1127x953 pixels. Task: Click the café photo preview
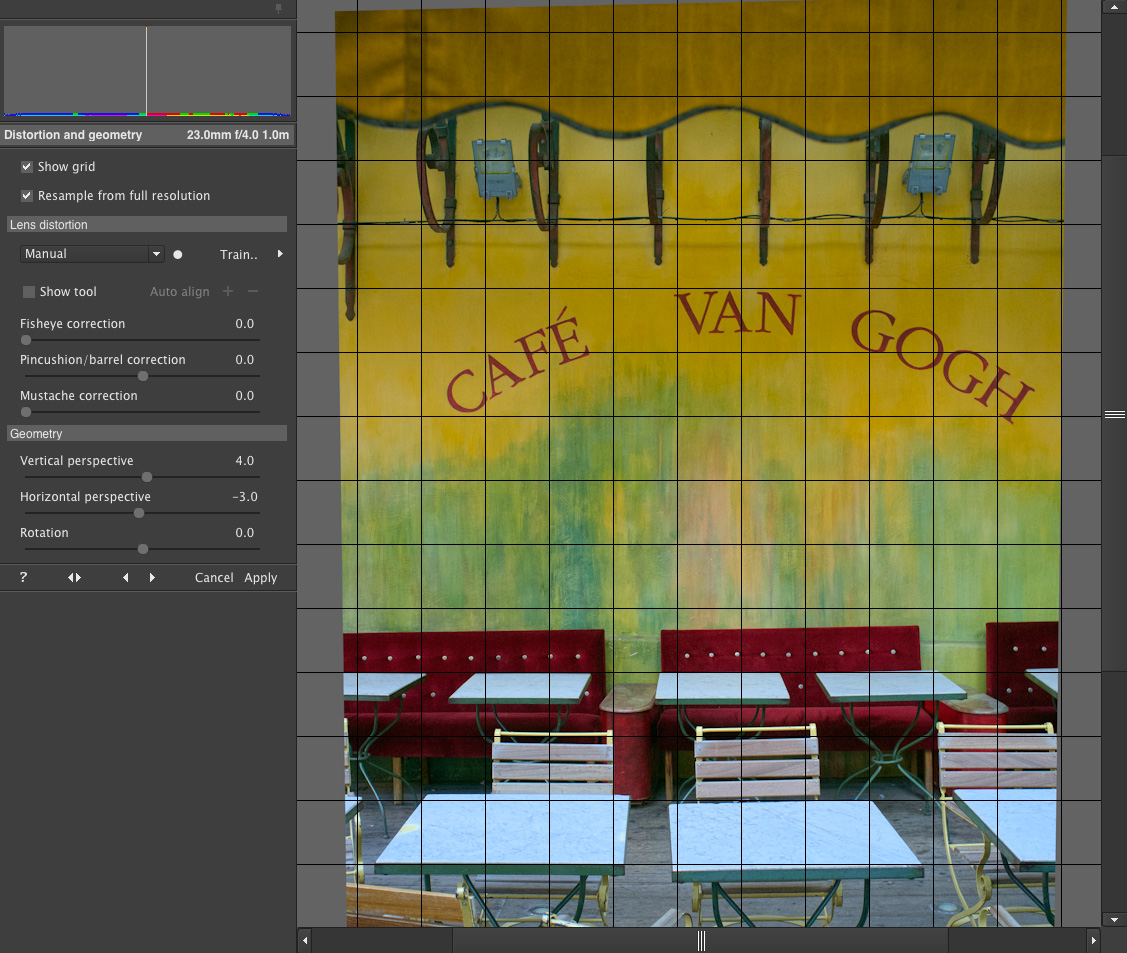pos(701,464)
